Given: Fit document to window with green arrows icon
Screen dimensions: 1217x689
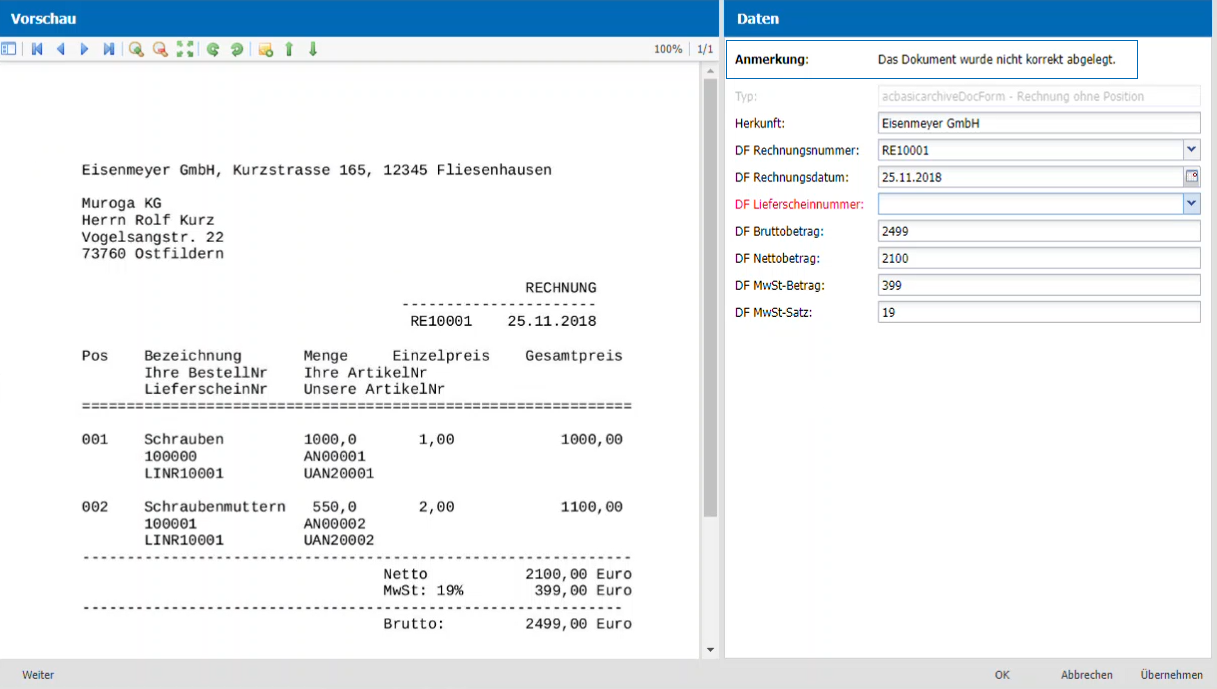Looking at the screenshot, I should [185, 49].
